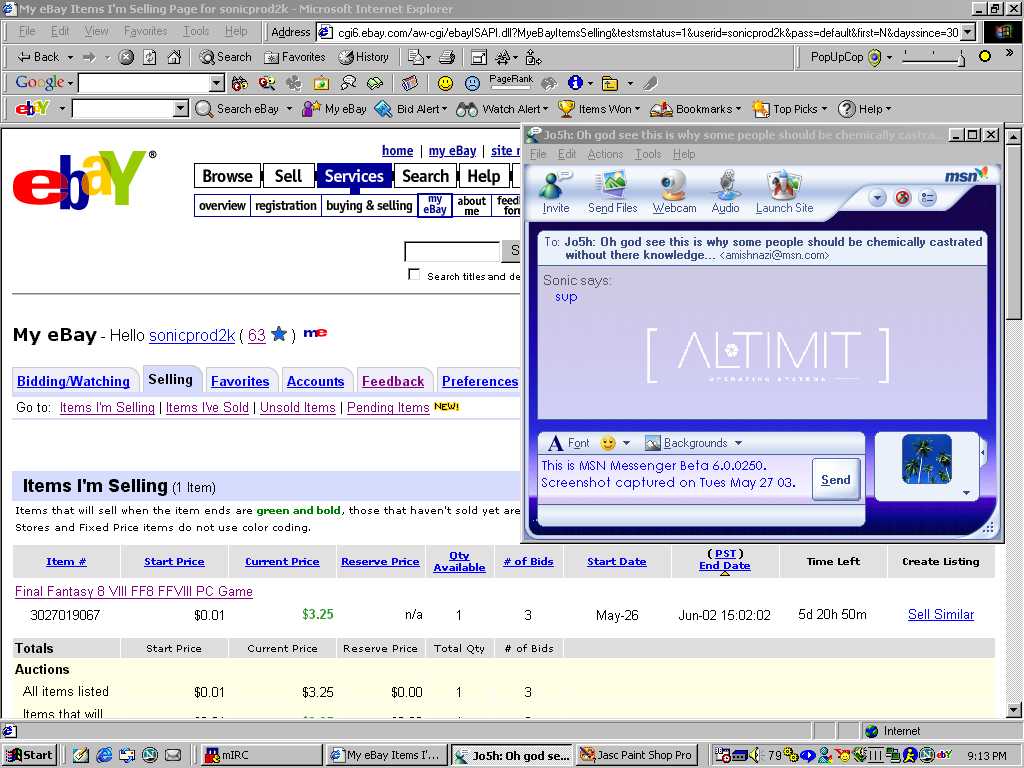Click the palm tree display picture
This screenshot has width=1024, height=768.
coord(926,459)
